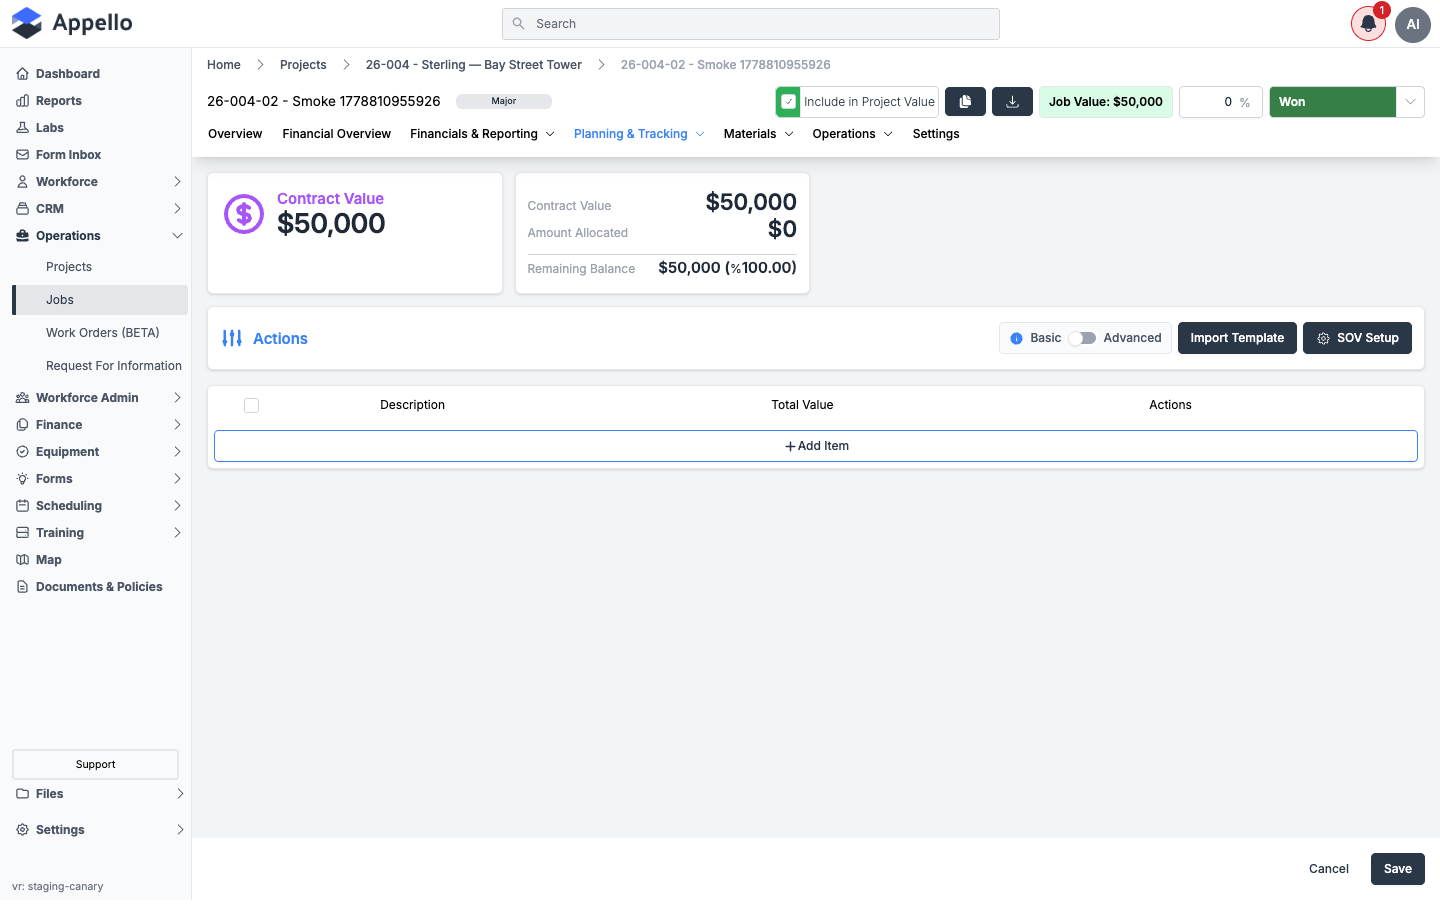Focus the Search field

point(751,24)
